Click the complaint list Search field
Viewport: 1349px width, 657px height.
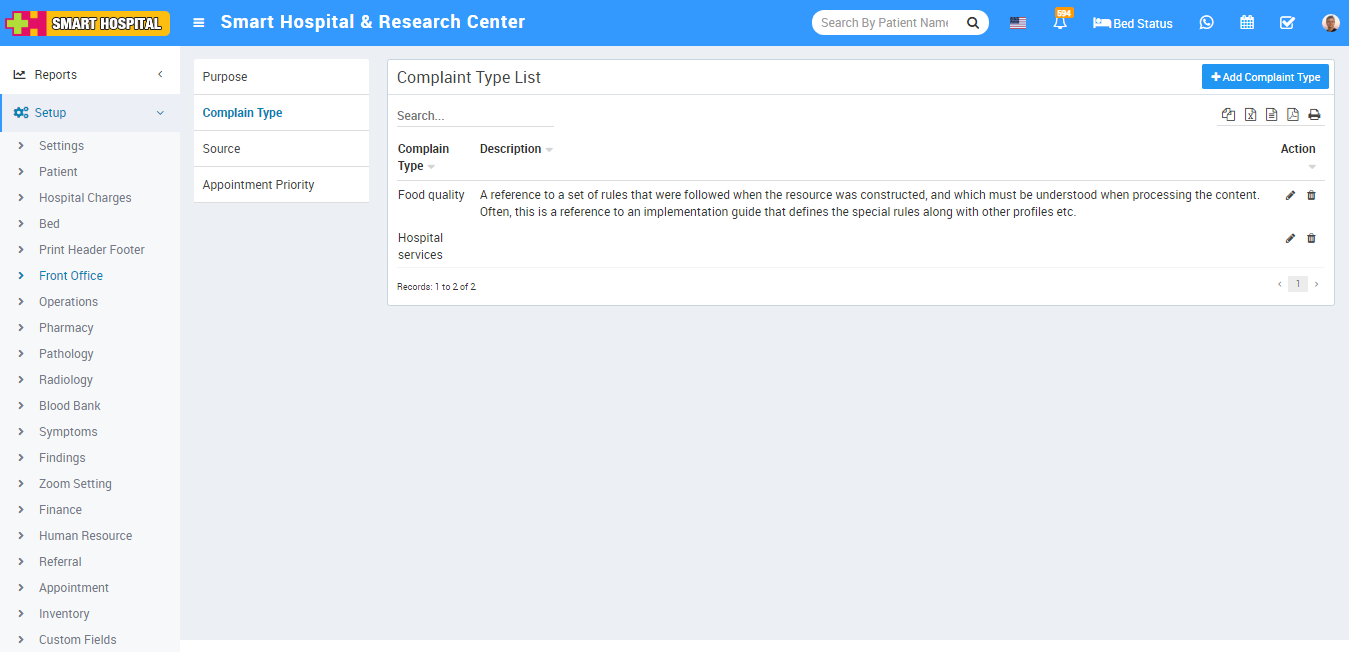pos(474,116)
